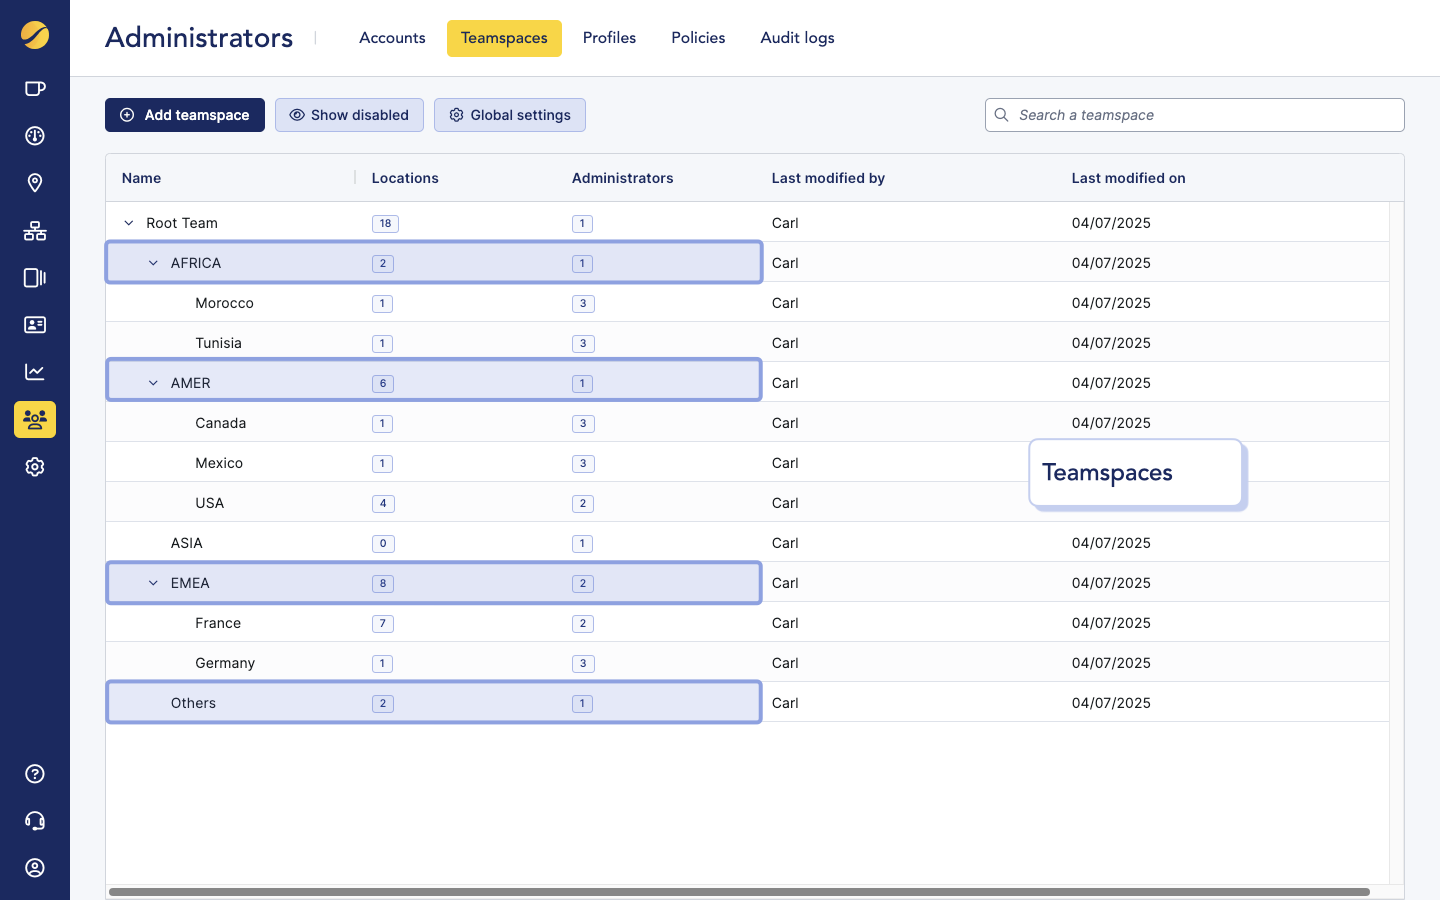The width and height of the screenshot is (1440, 900).
Task: Open the support headset icon
Action: (35, 820)
